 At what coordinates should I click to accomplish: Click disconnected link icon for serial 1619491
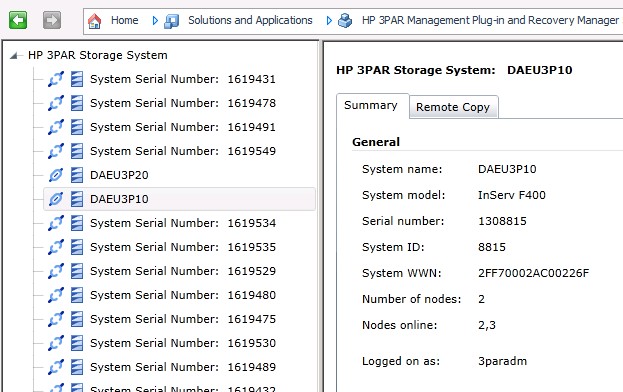tap(56, 127)
